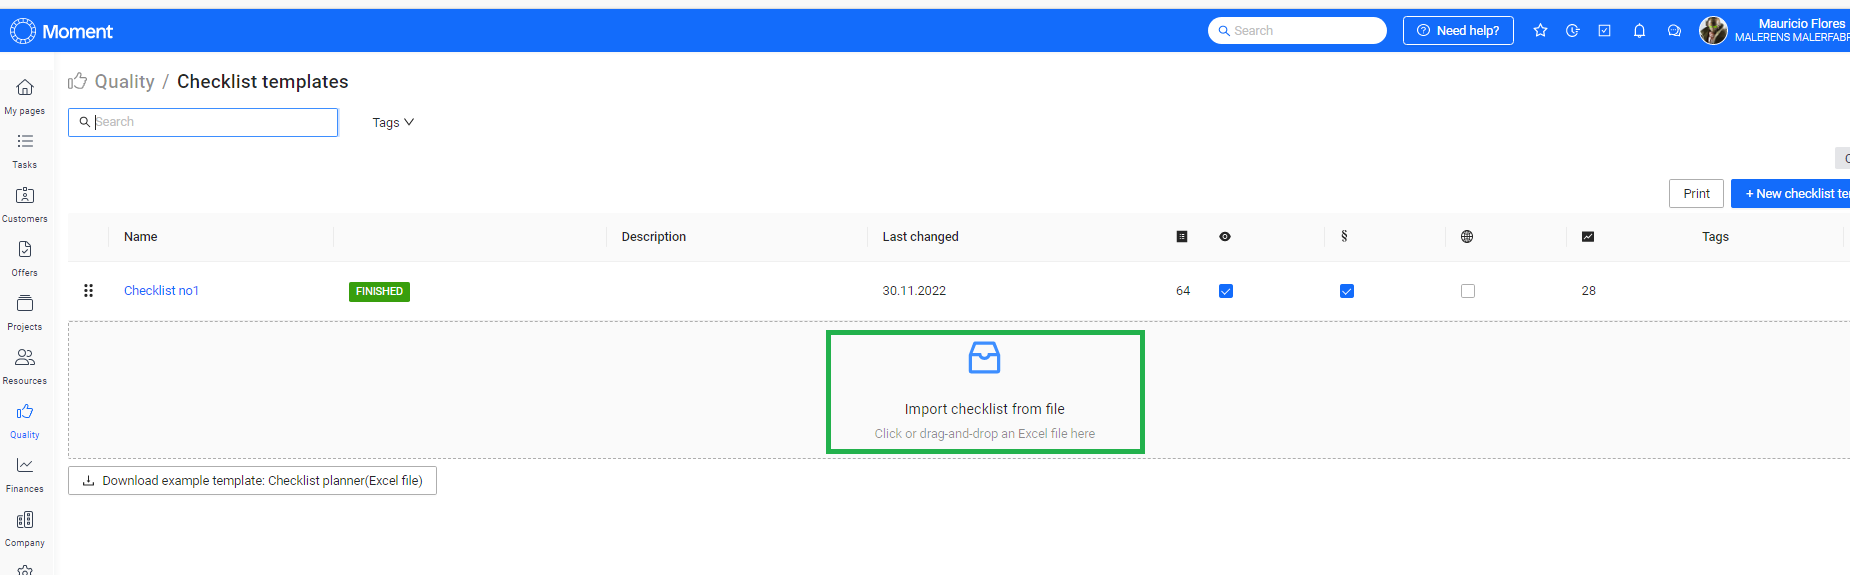Enable the globe column checkbox for Checklist no1
1850x575 pixels.
click(x=1467, y=291)
